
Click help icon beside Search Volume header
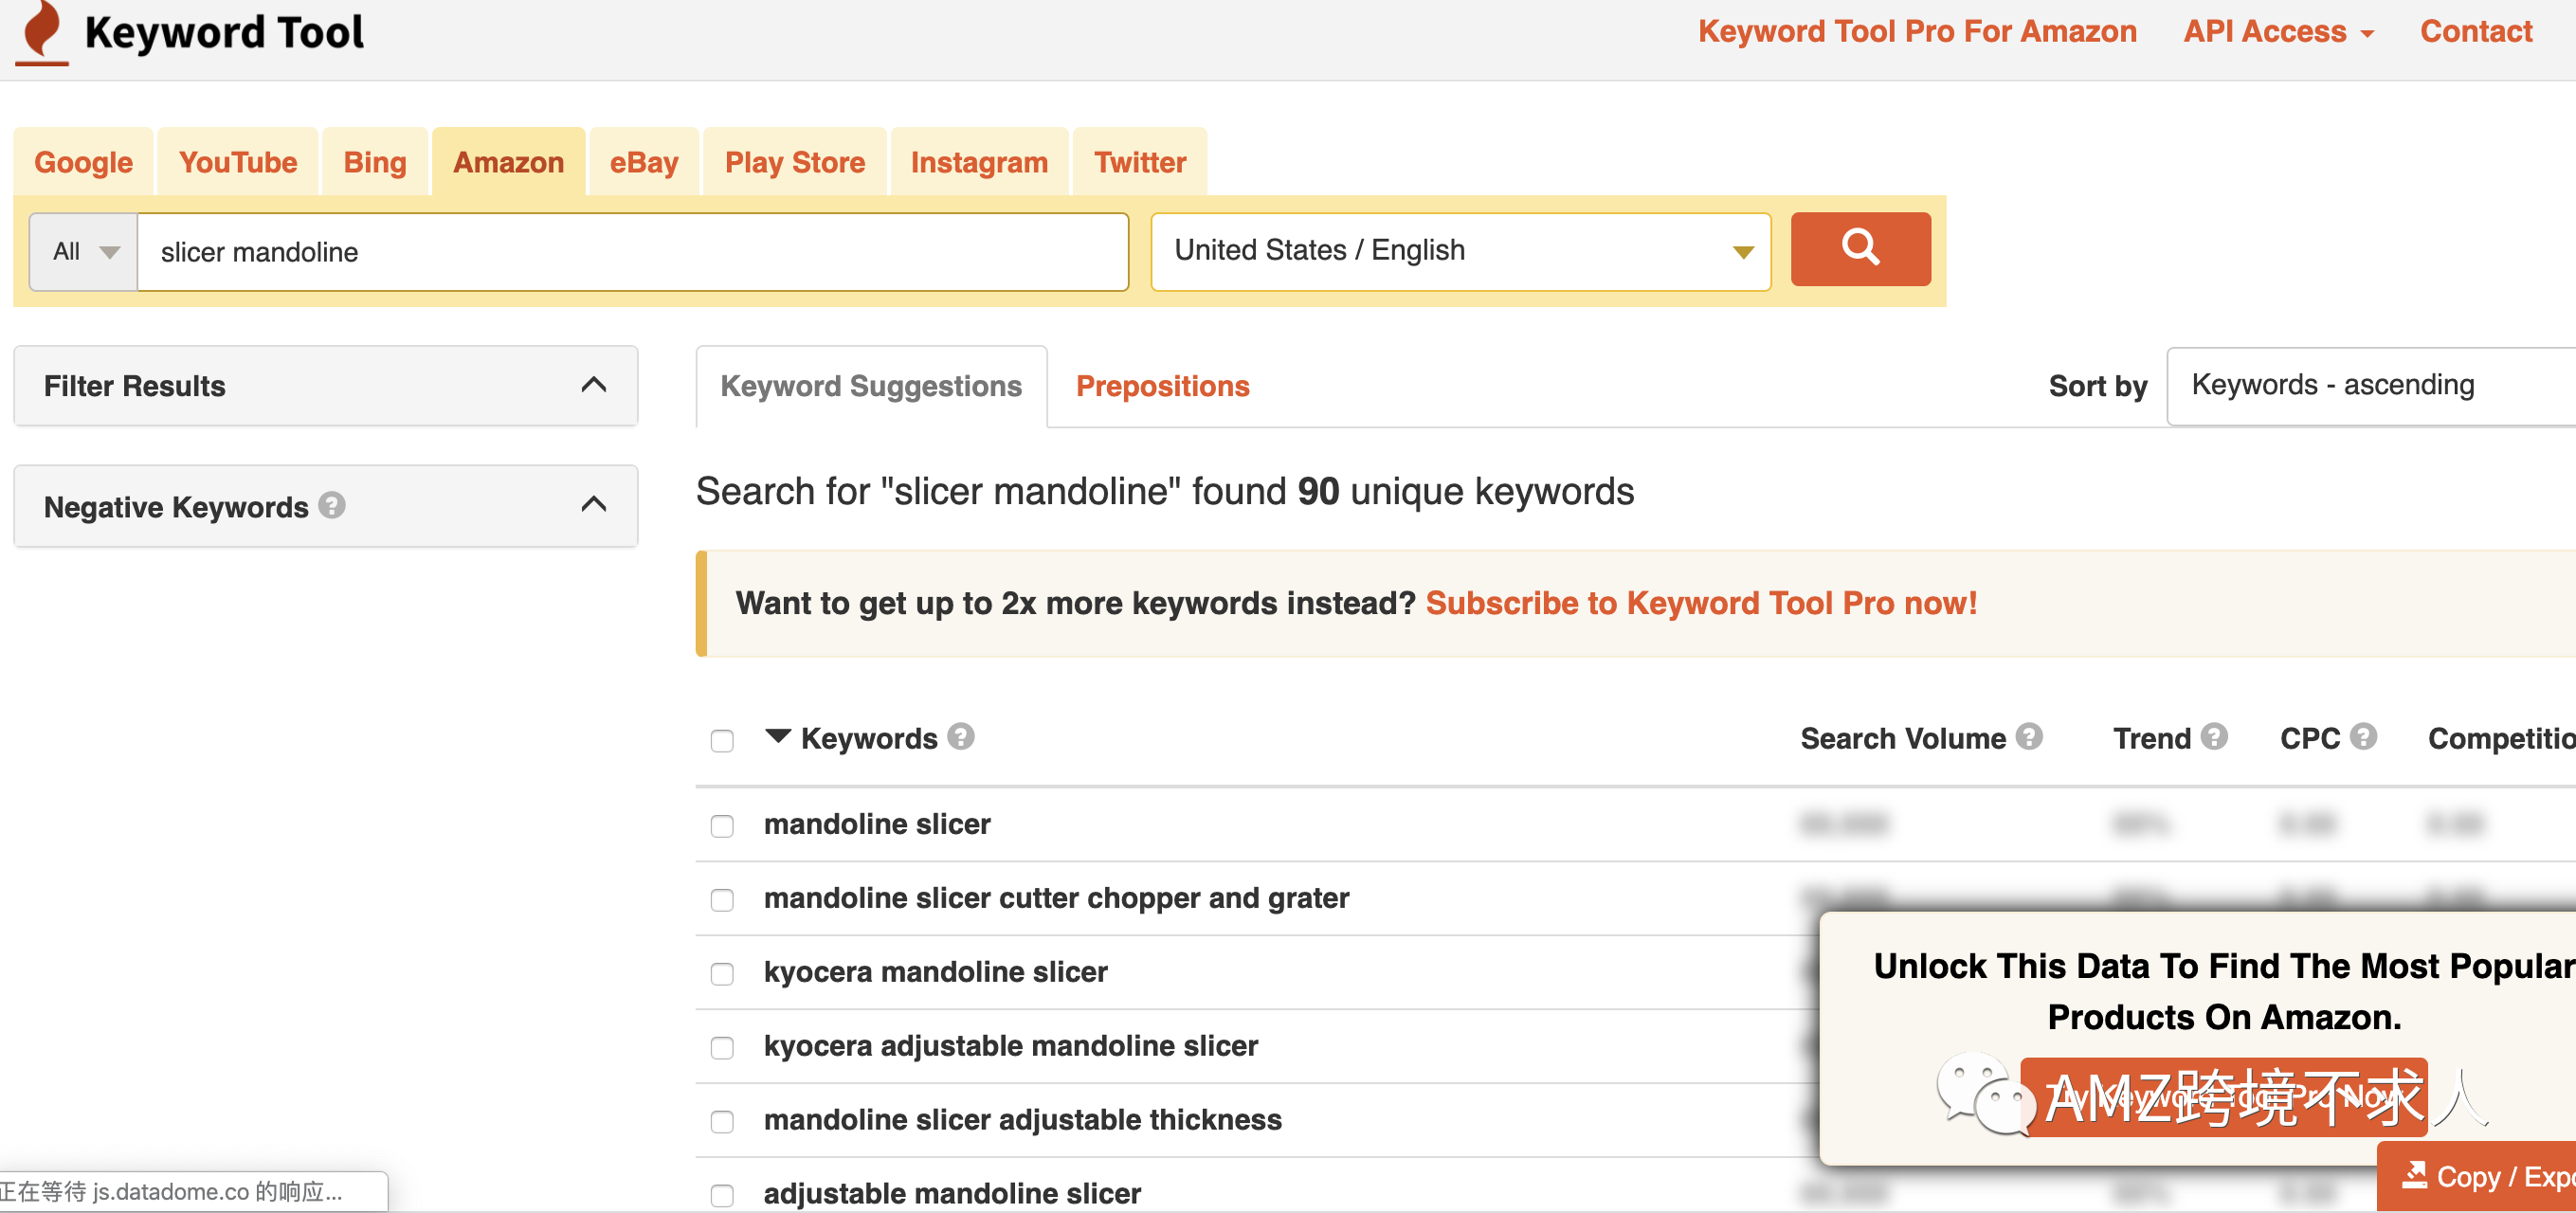[x=2029, y=737]
